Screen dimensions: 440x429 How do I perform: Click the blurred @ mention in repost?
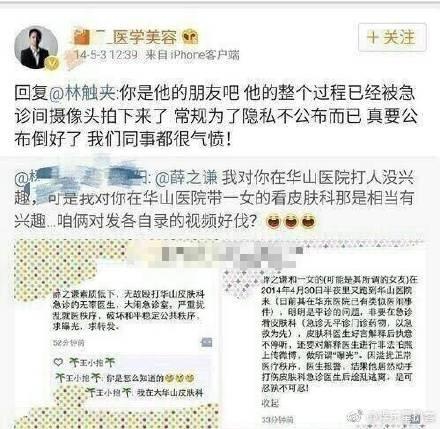pyautogui.click(x=82, y=178)
